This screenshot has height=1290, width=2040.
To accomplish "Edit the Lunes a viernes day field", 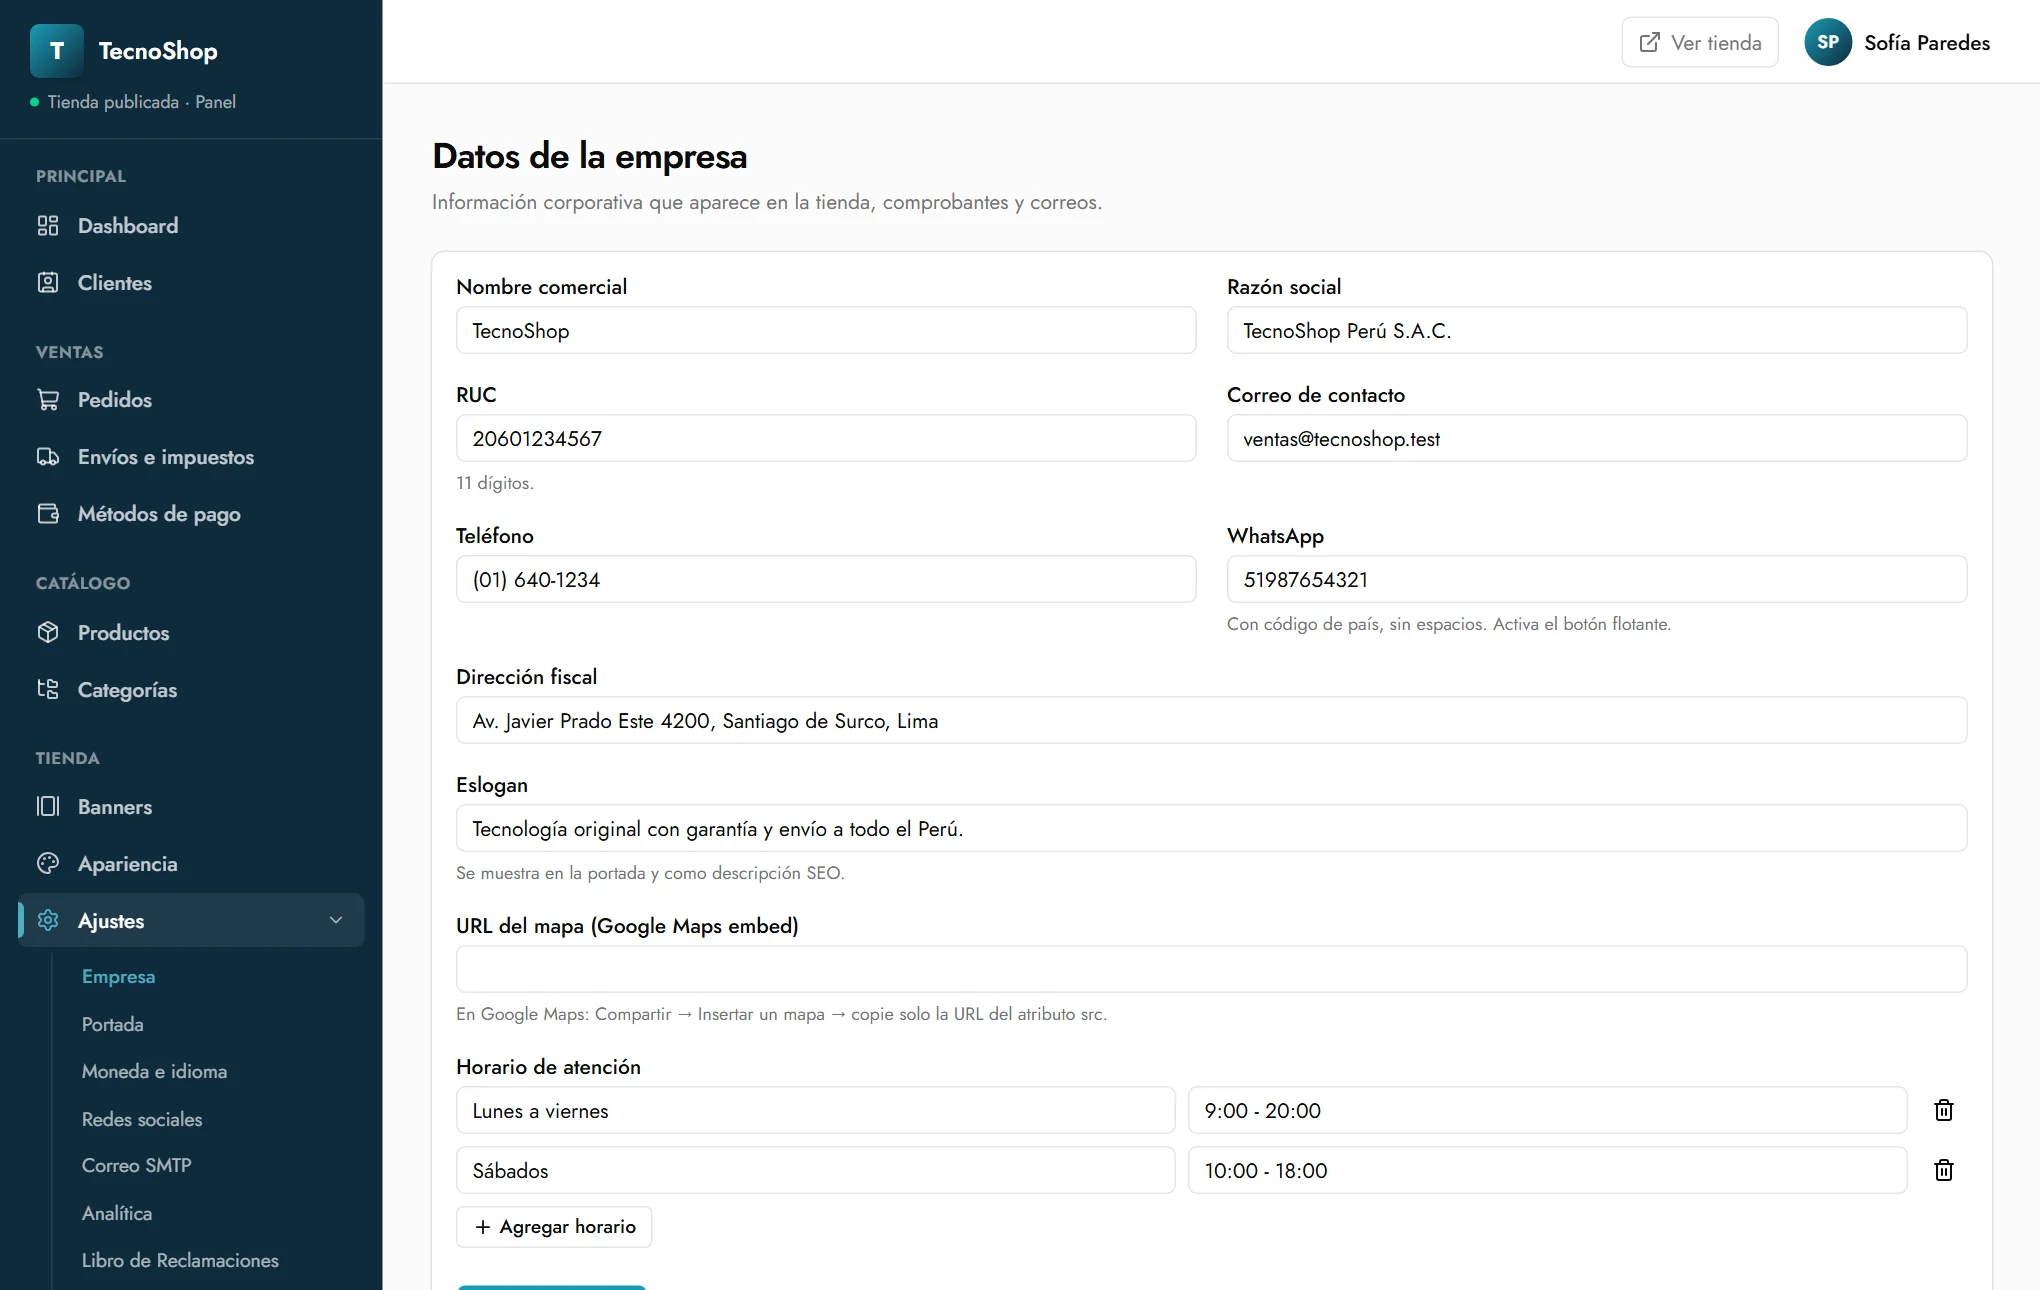I will click(816, 1110).
